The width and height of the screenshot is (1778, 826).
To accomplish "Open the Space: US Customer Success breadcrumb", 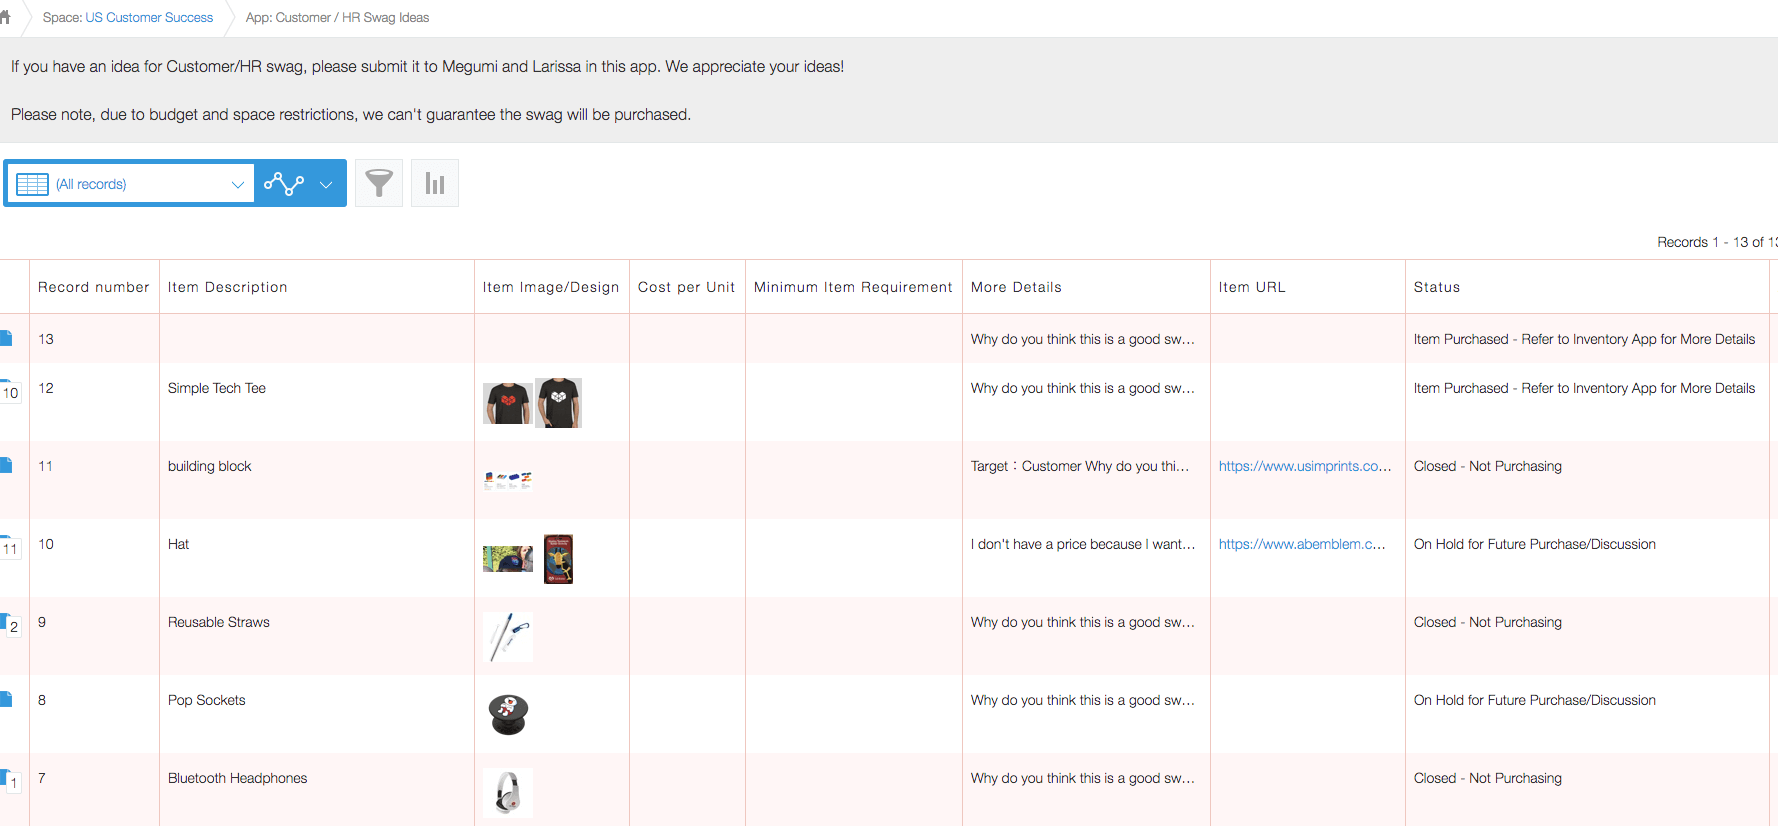I will 127,17.
